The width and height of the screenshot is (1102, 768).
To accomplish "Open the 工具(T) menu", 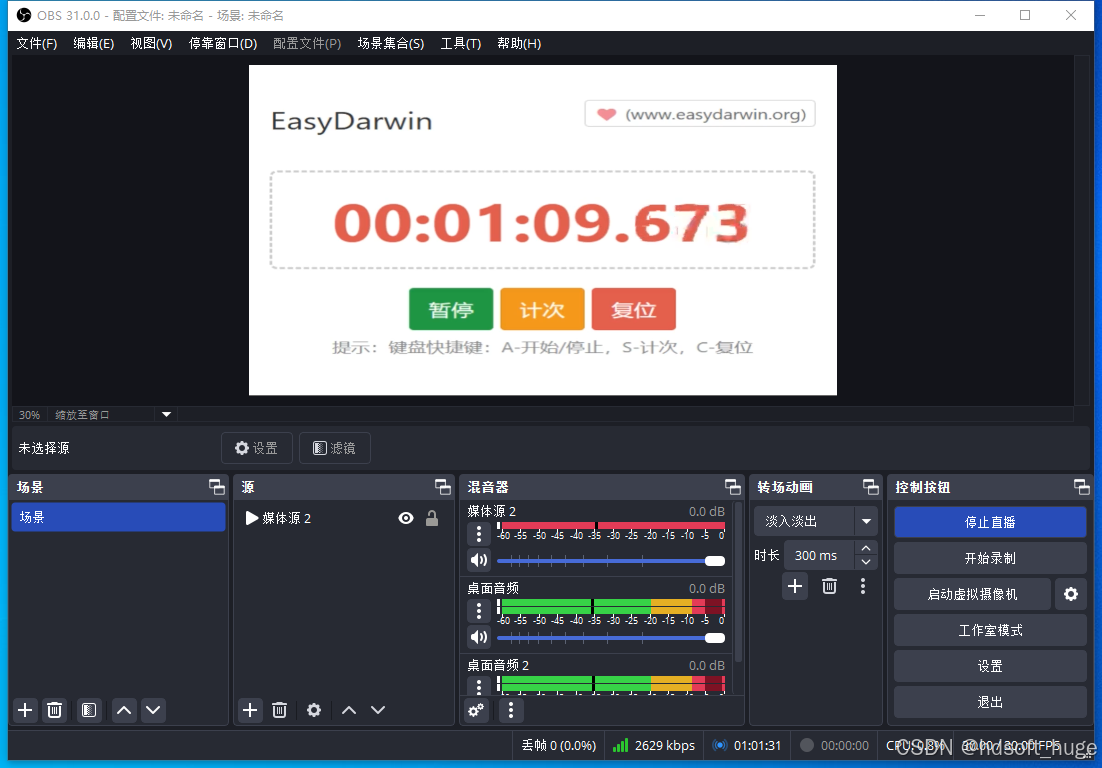I will click(x=460, y=44).
